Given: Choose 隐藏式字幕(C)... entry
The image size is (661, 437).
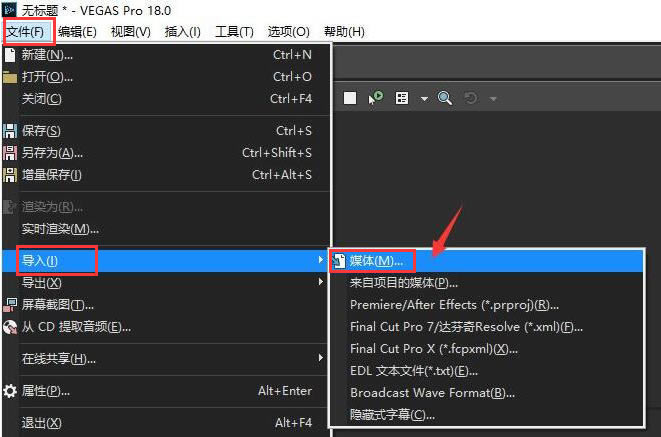Looking at the screenshot, I should coord(486,415).
